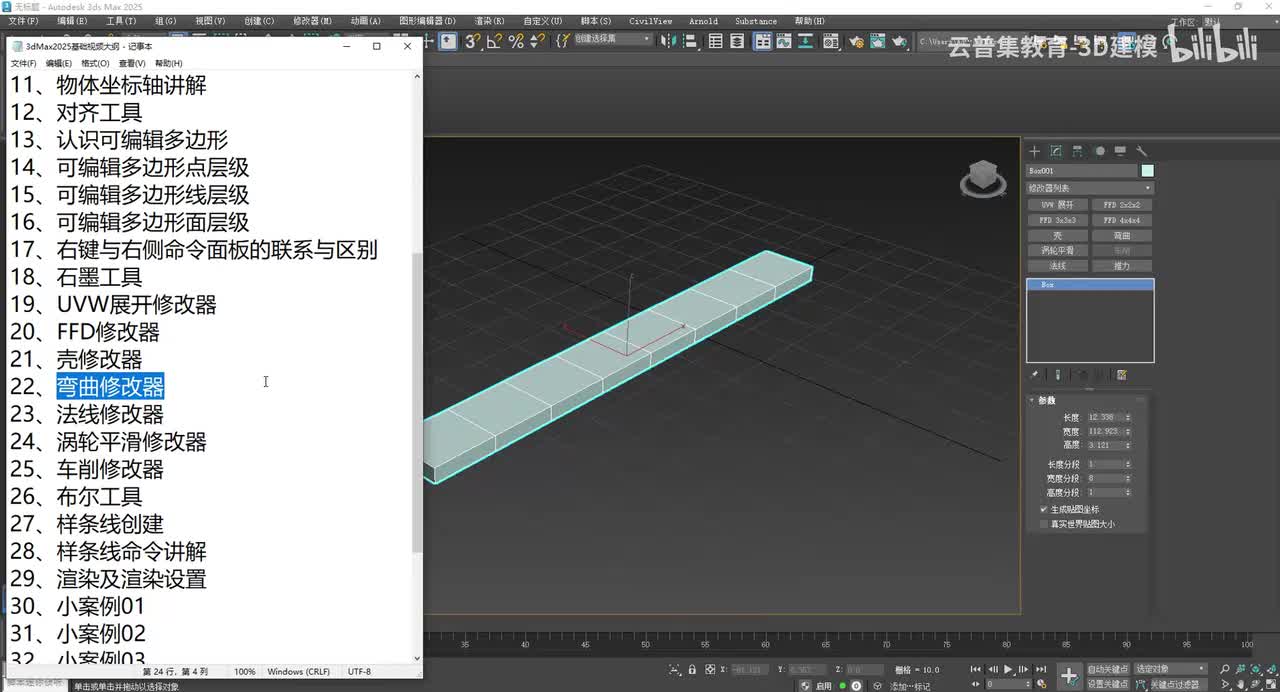Open the Modifier List dropdown
The image size is (1280, 692).
coord(1090,188)
